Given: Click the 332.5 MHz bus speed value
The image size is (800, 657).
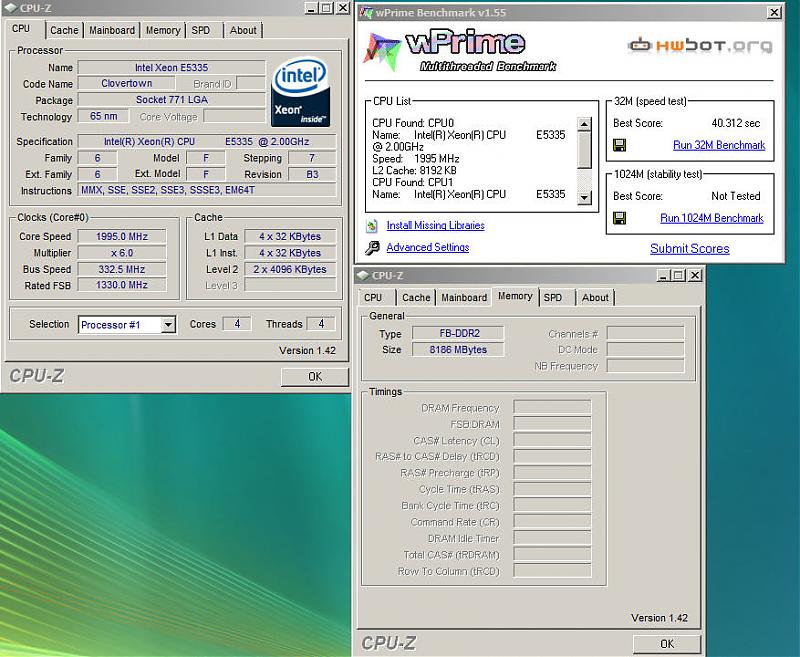Looking at the screenshot, I should [122, 269].
